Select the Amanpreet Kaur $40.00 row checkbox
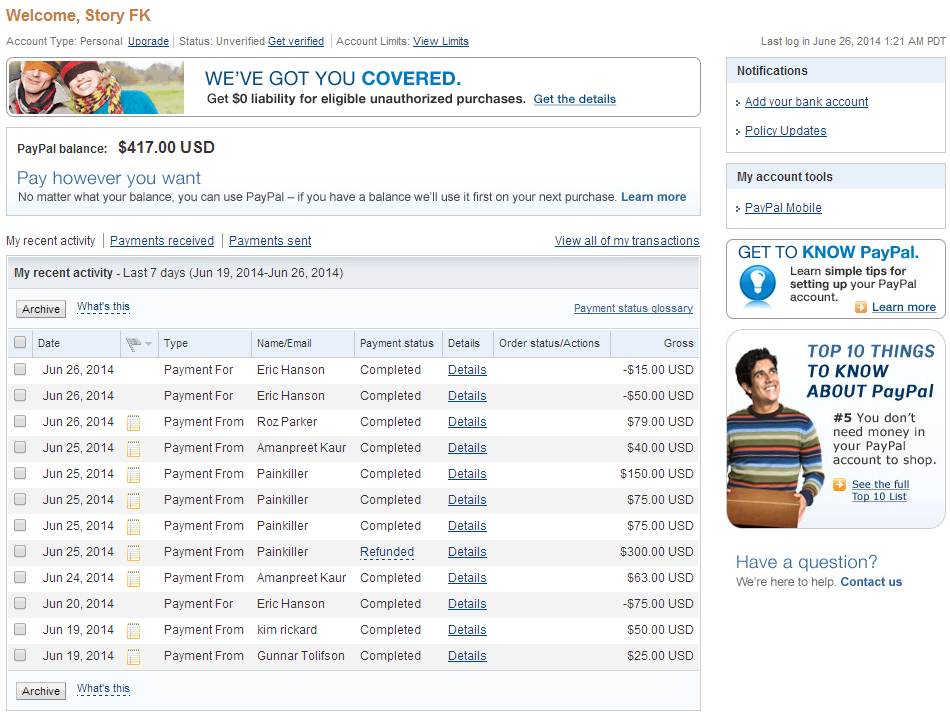This screenshot has width=950, height=713. 20,447
